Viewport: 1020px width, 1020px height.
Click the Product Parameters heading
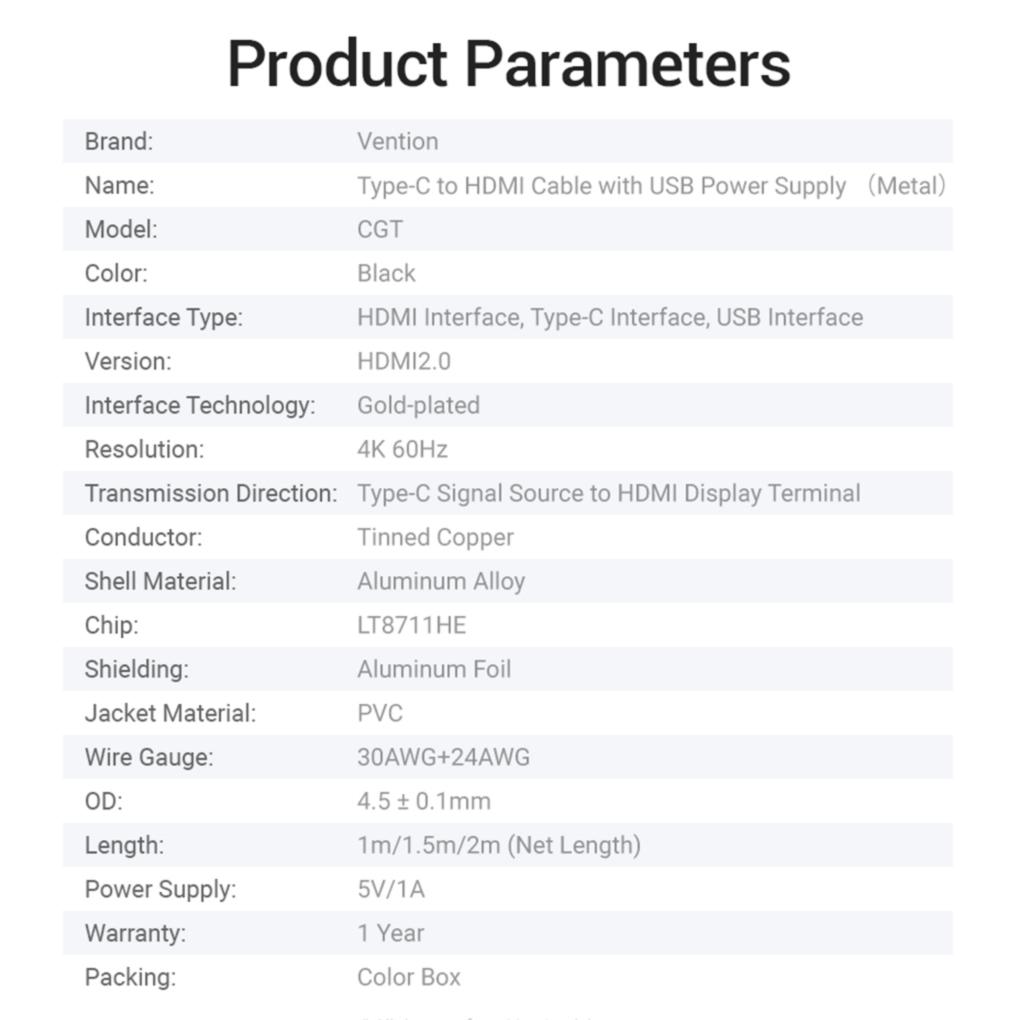(x=509, y=64)
